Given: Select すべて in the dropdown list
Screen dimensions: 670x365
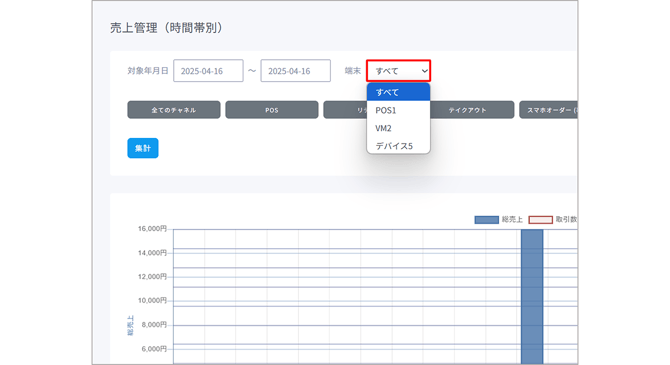Looking at the screenshot, I should (x=398, y=92).
